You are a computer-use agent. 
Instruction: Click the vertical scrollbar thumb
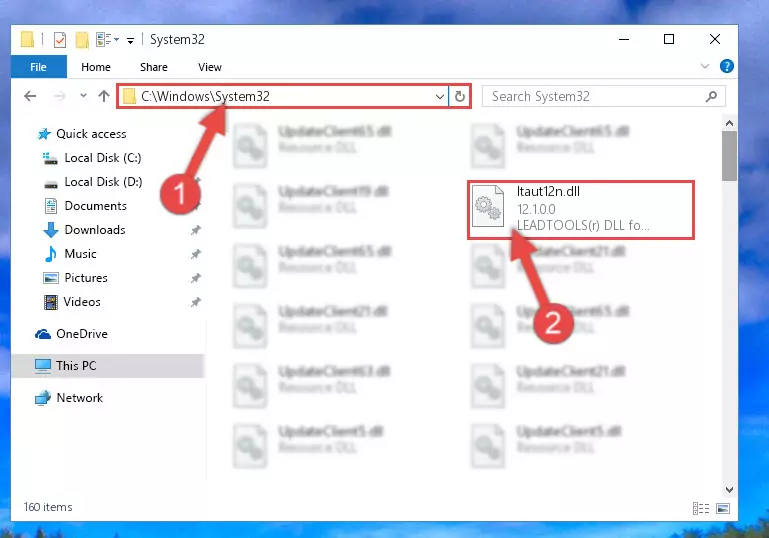pos(729,156)
